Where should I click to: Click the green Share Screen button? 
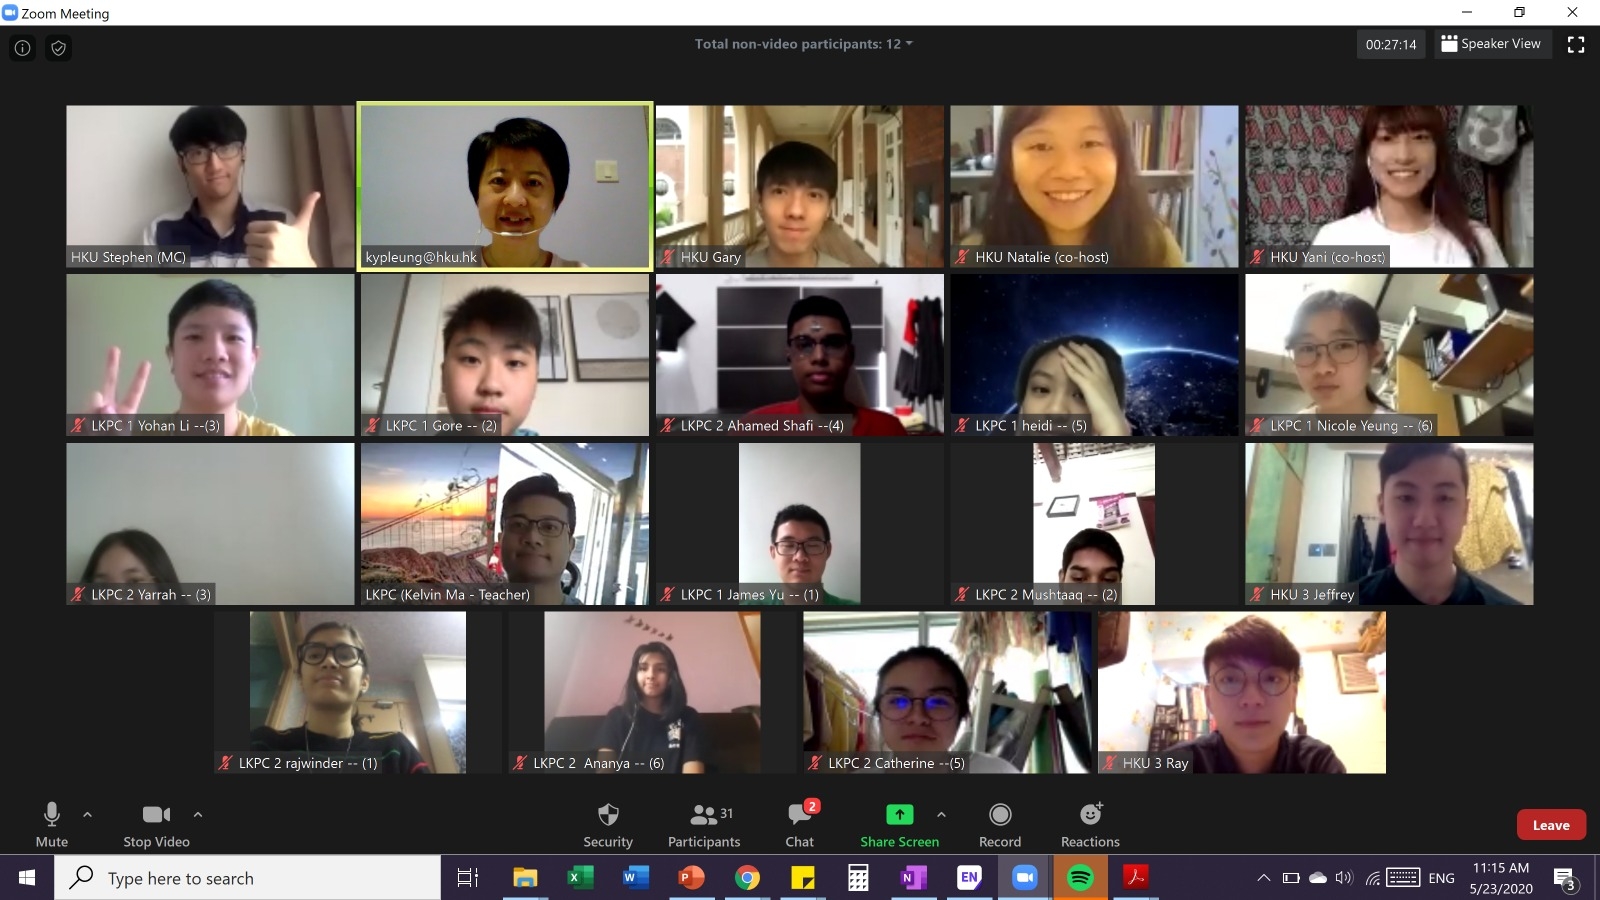click(900, 825)
